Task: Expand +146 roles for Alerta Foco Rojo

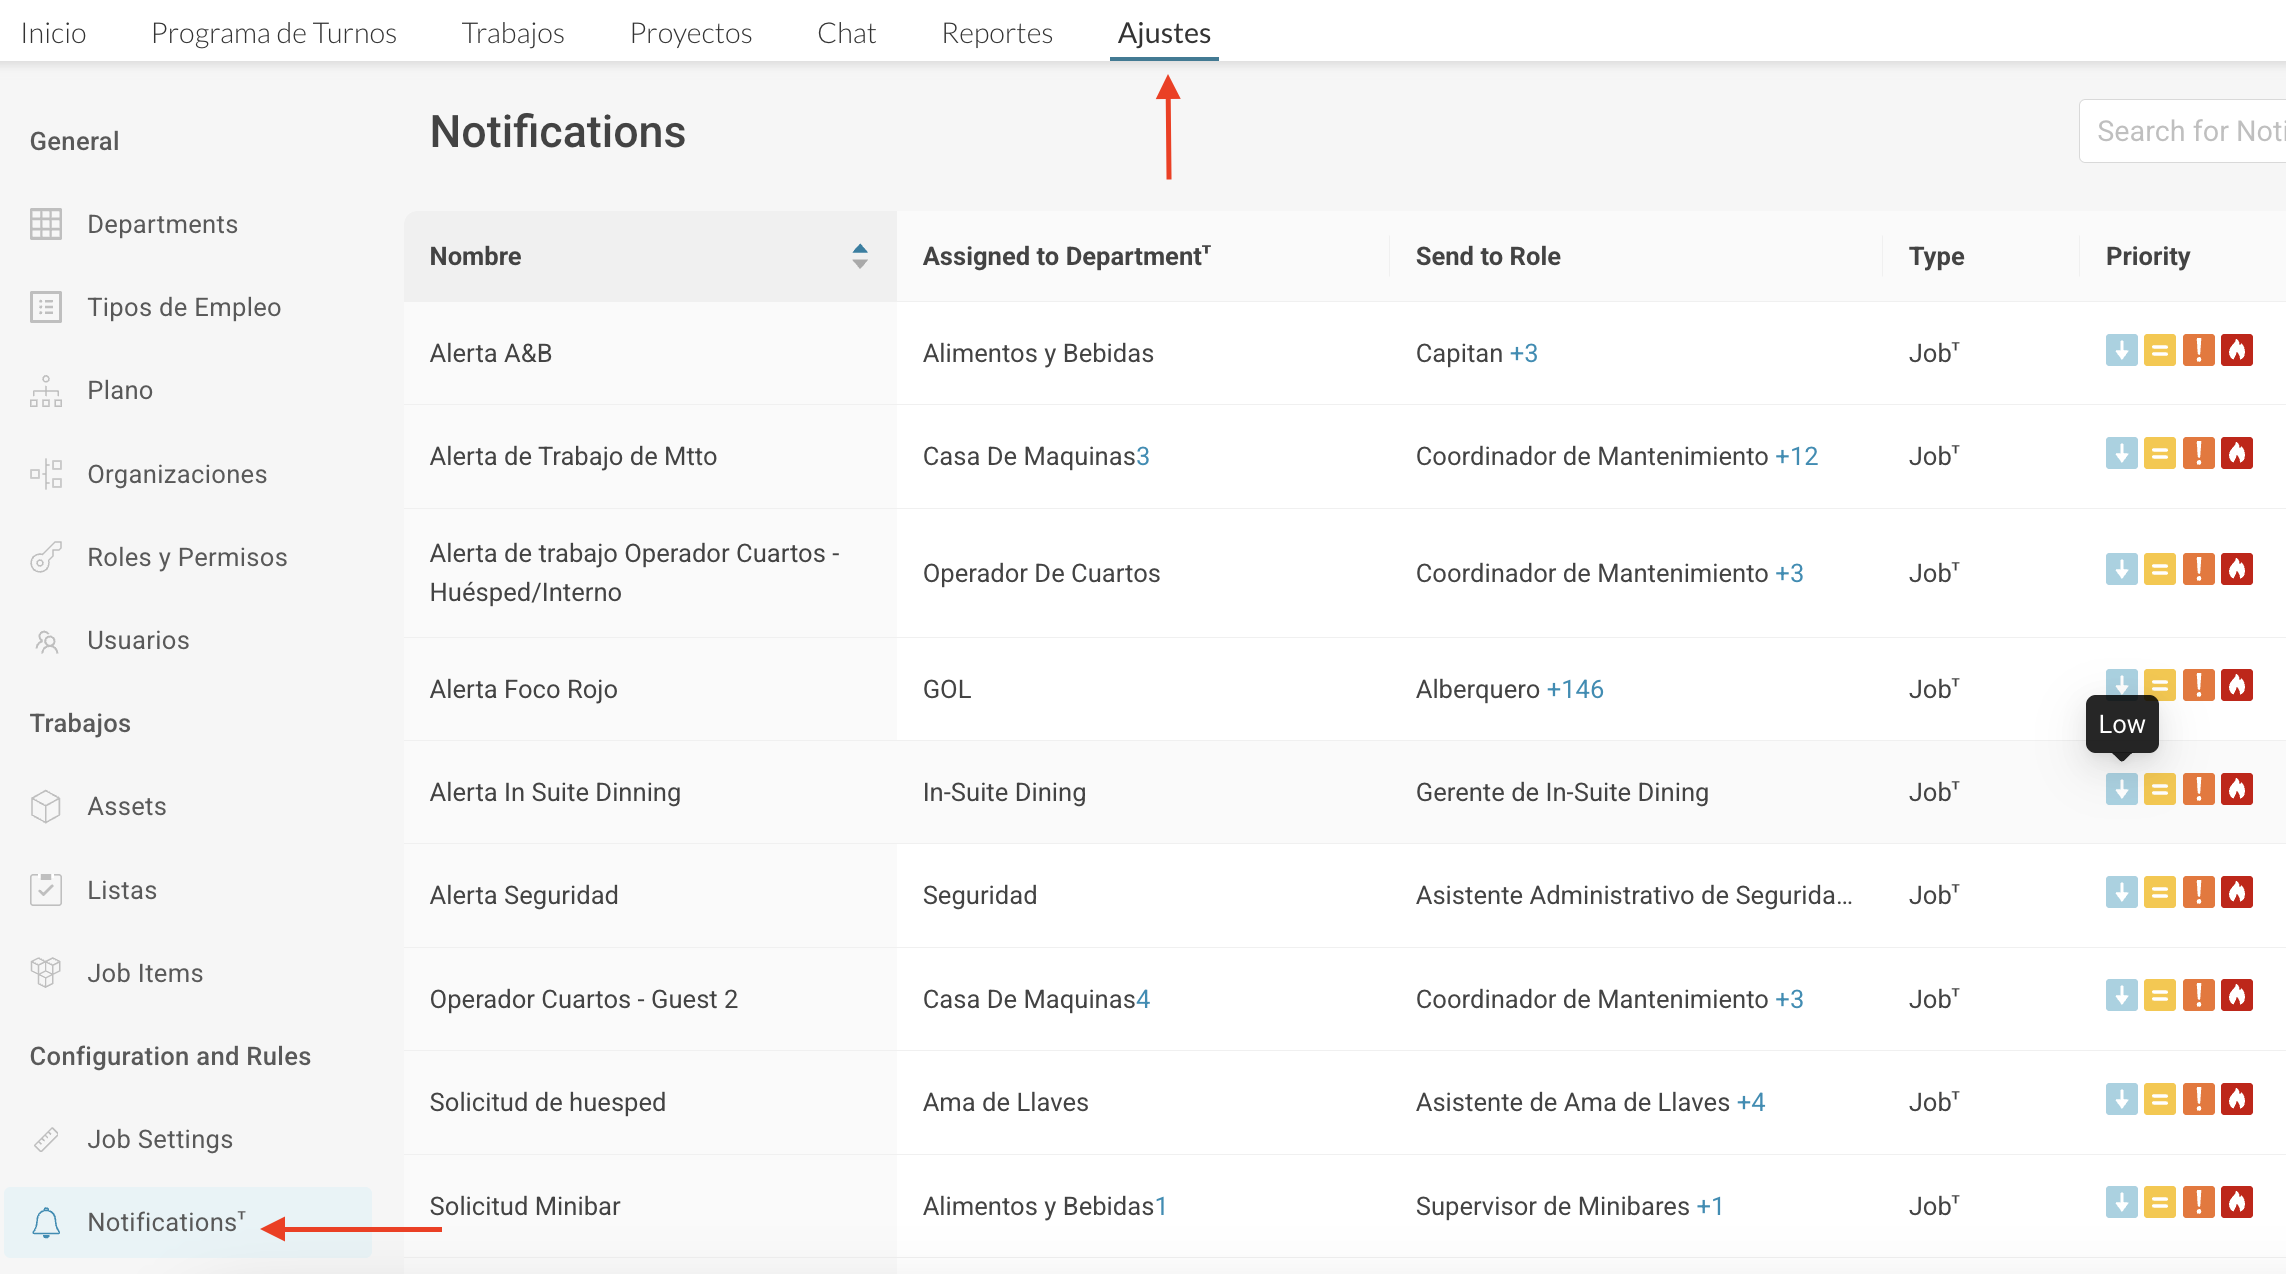Action: tap(1575, 689)
